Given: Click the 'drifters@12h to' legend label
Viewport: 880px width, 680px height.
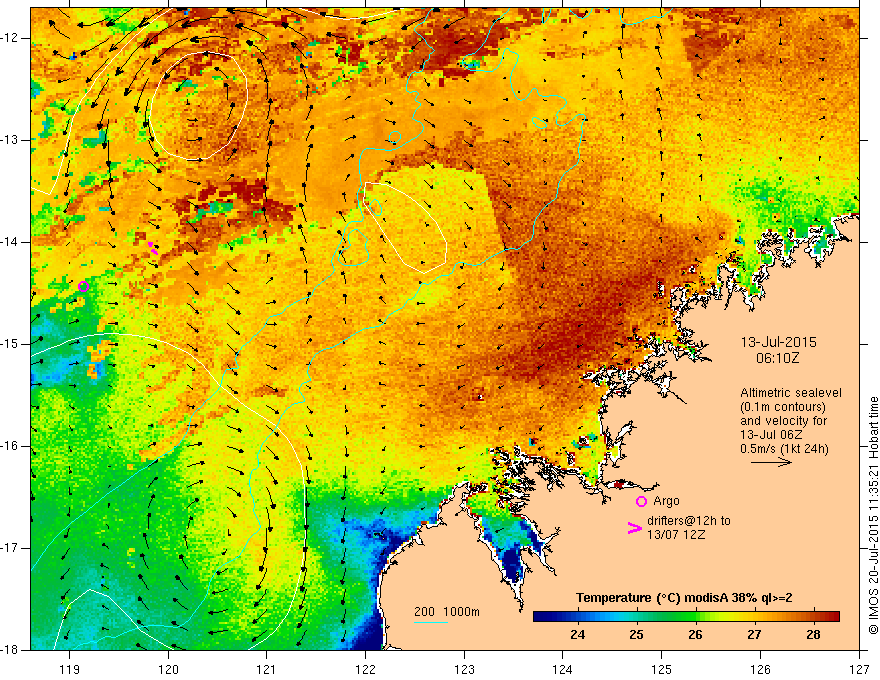Looking at the screenshot, I should 689,521.
